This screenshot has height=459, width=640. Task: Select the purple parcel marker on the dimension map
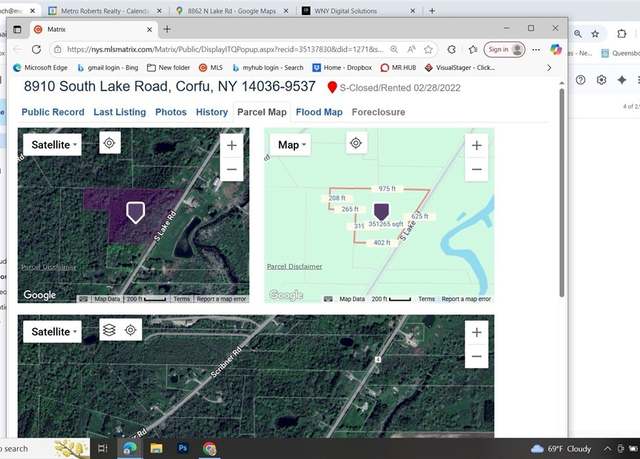(x=381, y=212)
